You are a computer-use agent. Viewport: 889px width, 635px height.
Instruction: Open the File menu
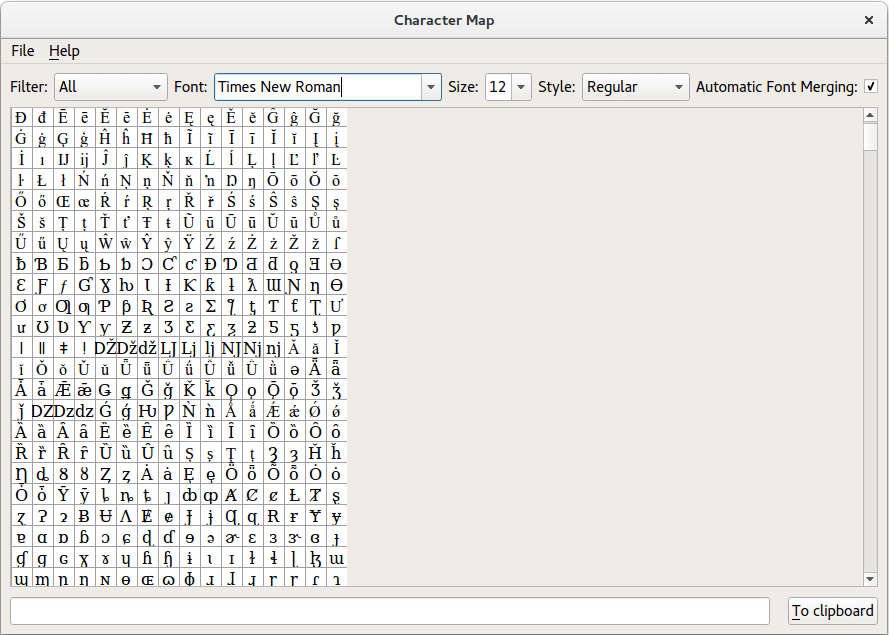pos(22,51)
